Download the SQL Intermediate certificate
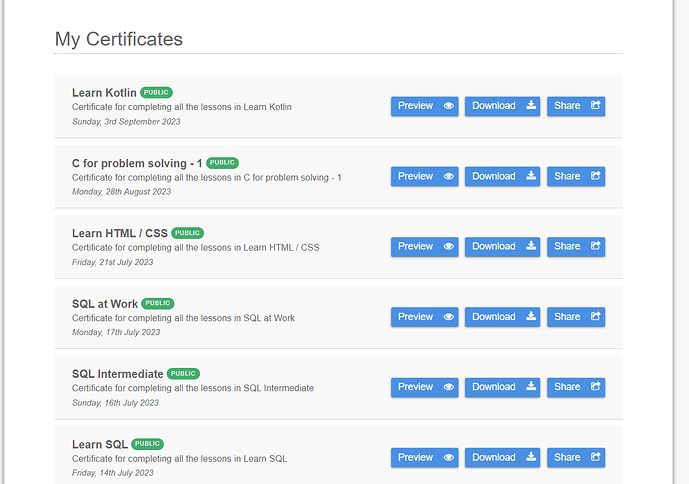The width and height of the screenshot is (689, 484). 502,387
